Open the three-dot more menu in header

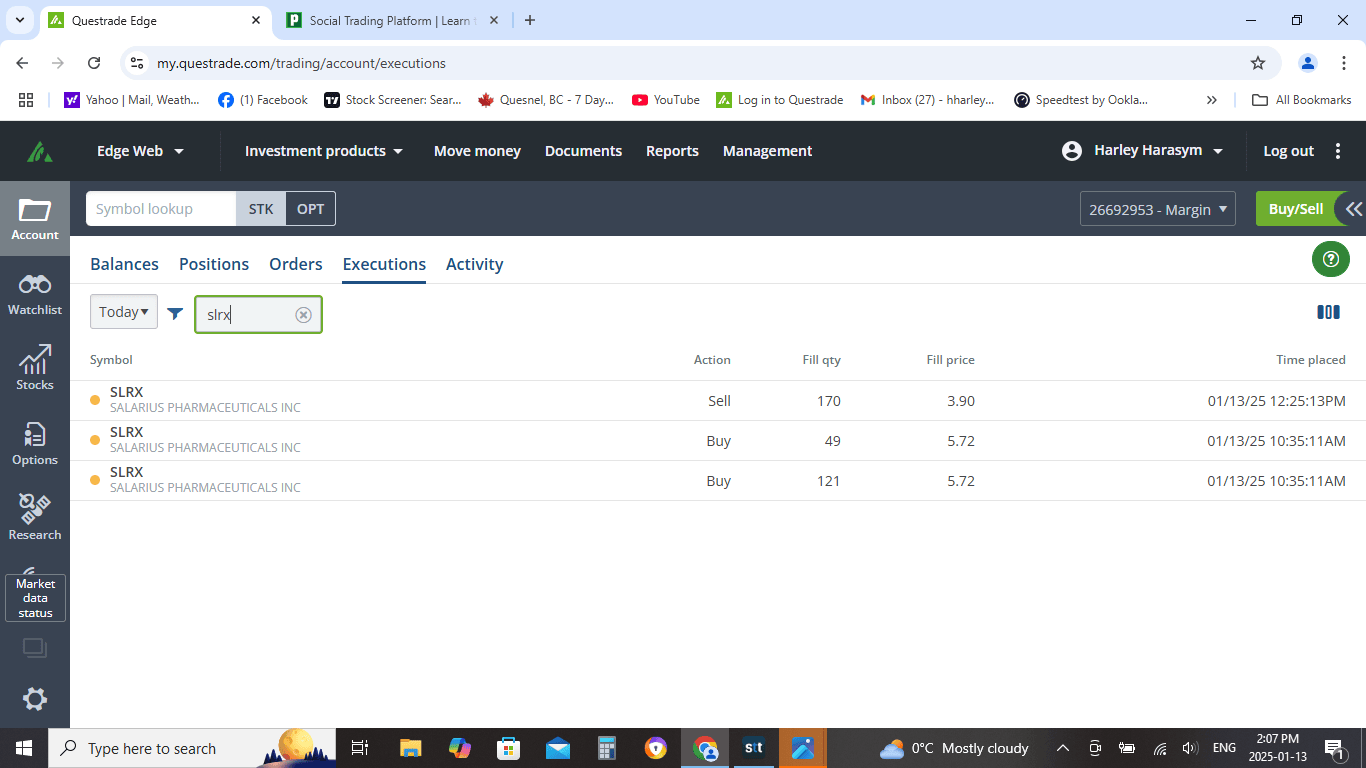click(x=1338, y=151)
